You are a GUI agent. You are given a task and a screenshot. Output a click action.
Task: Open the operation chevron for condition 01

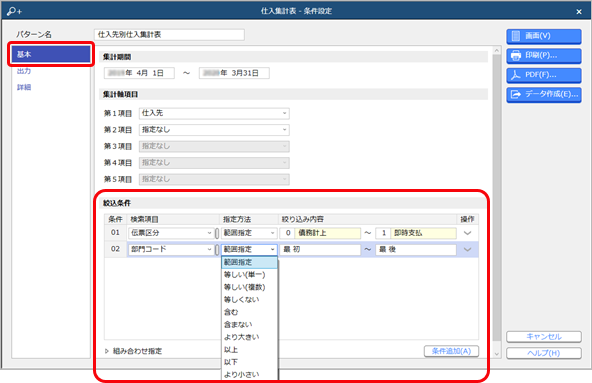(467, 233)
